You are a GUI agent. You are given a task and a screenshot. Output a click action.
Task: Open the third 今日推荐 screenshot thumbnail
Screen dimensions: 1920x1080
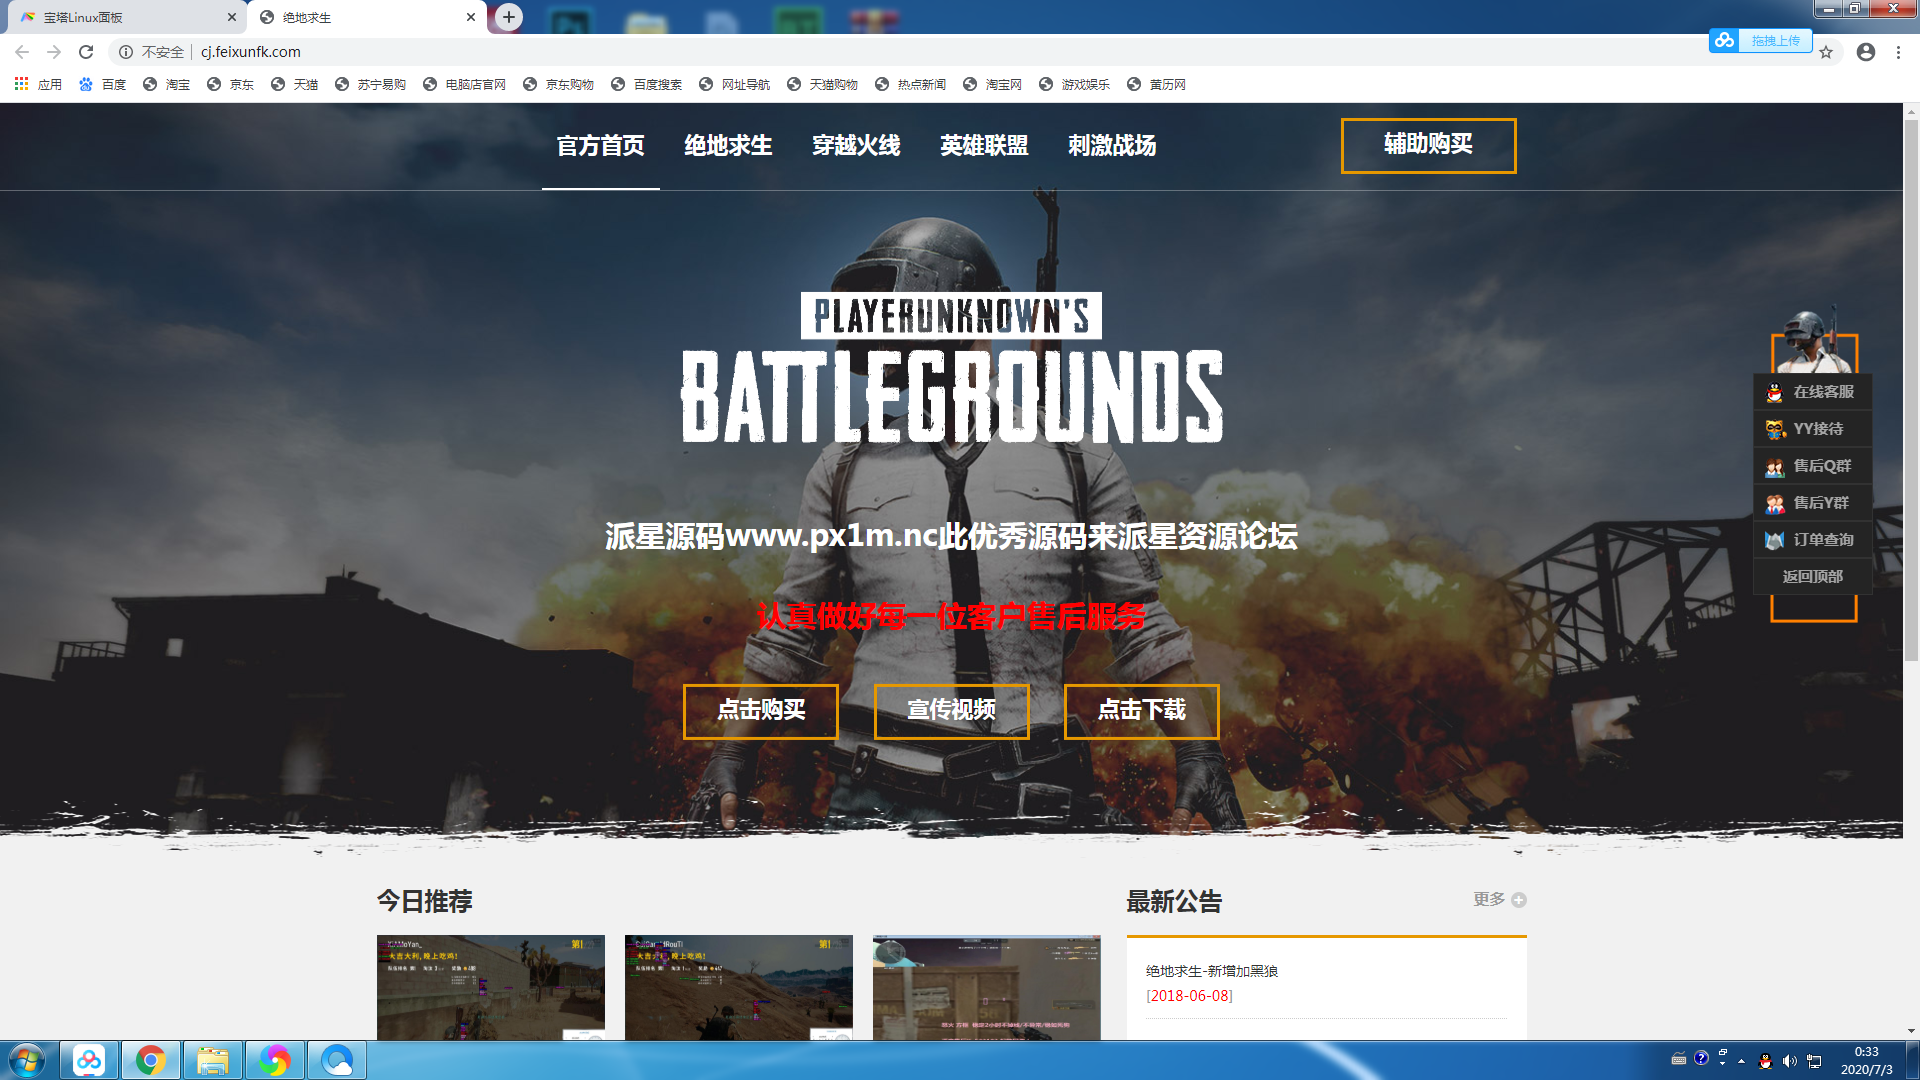[x=987, y=987]
